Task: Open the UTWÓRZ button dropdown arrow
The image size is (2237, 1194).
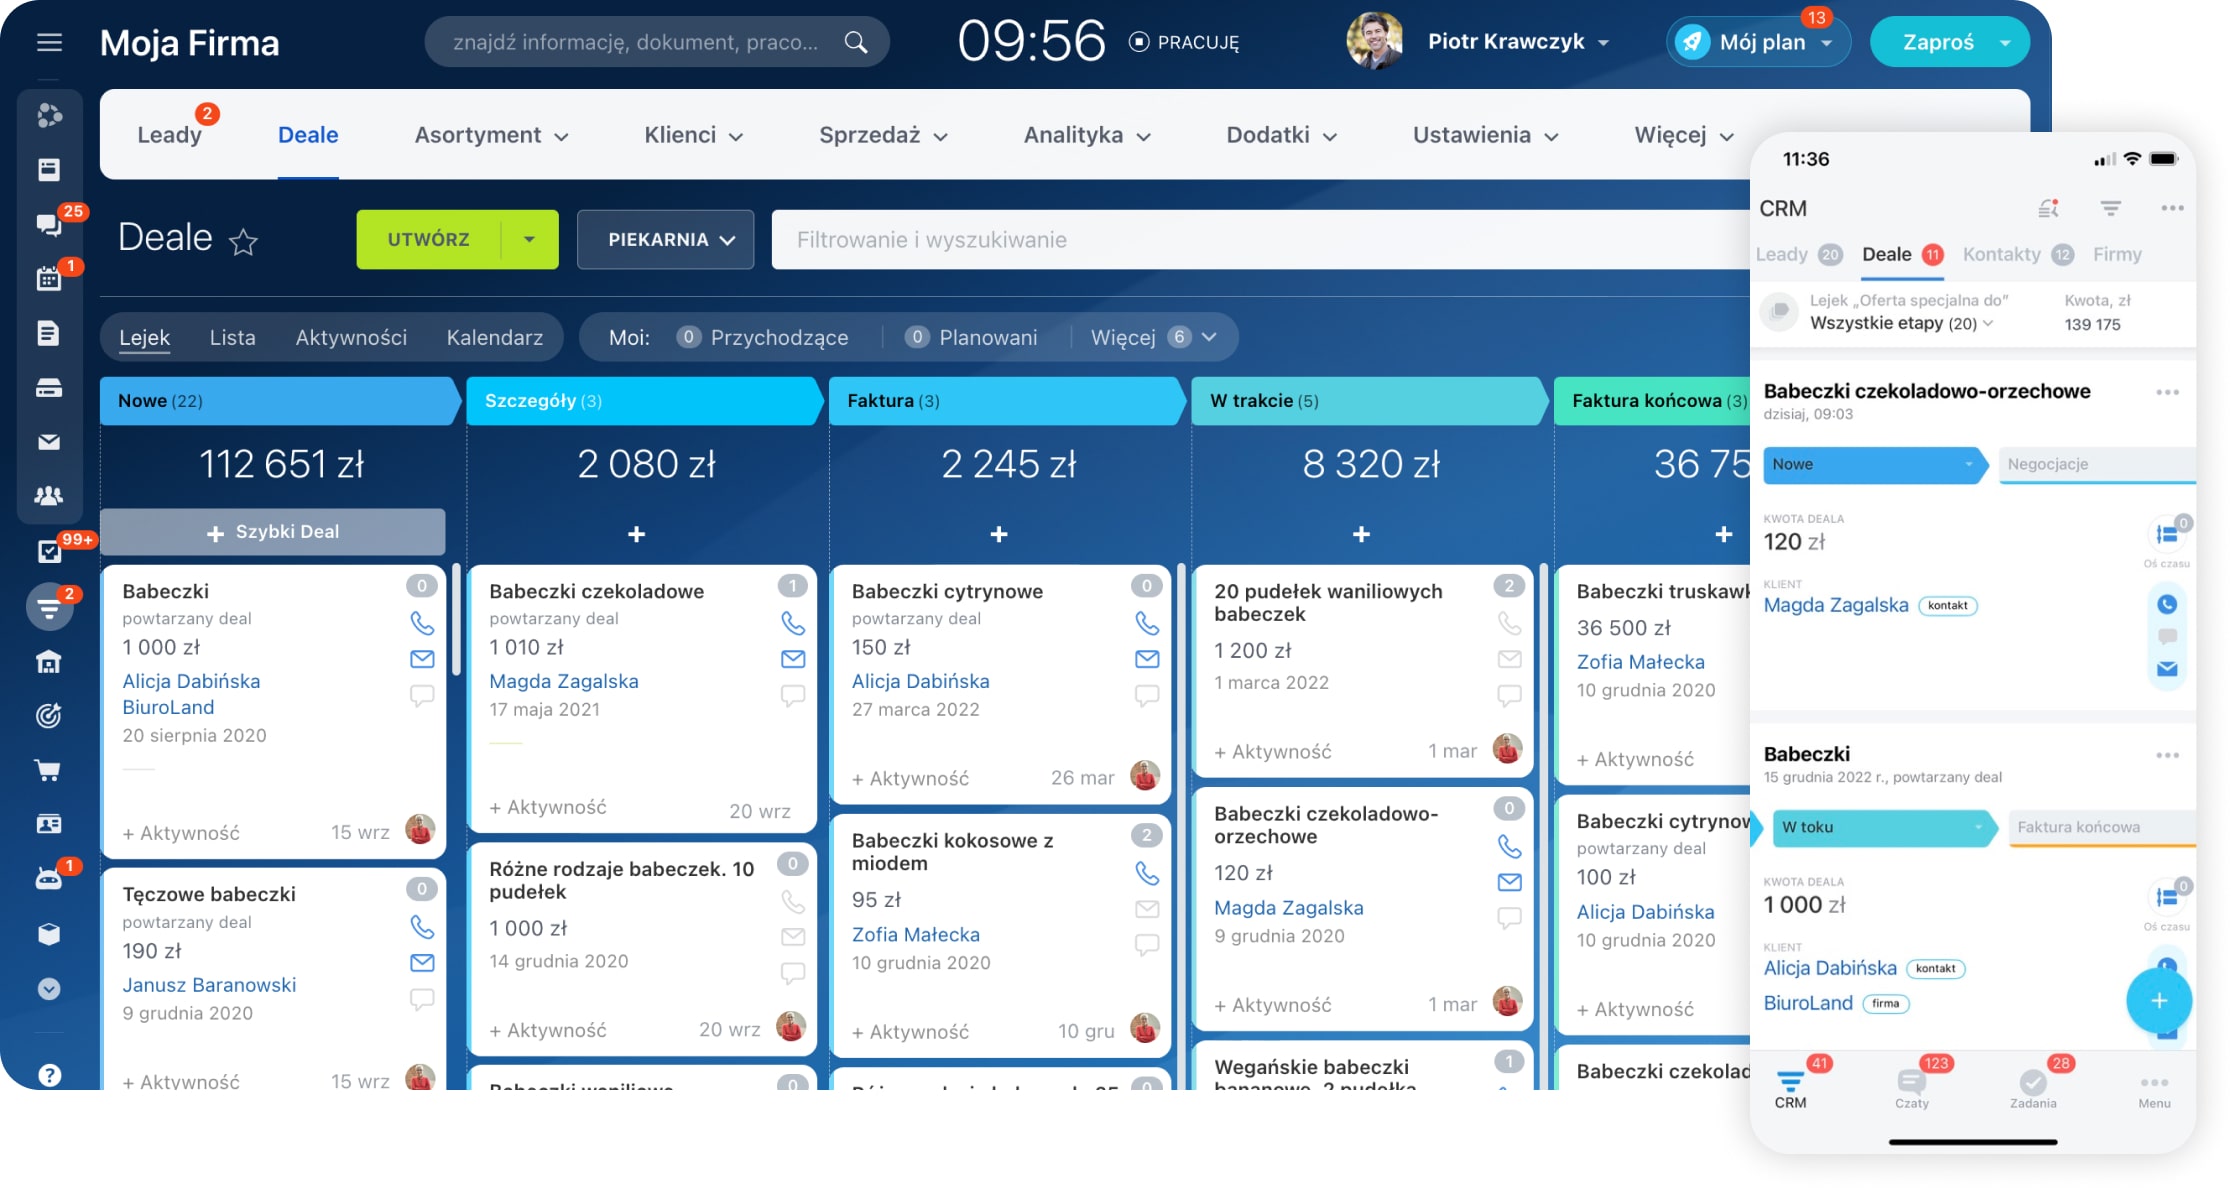Action: coord(529,240)
